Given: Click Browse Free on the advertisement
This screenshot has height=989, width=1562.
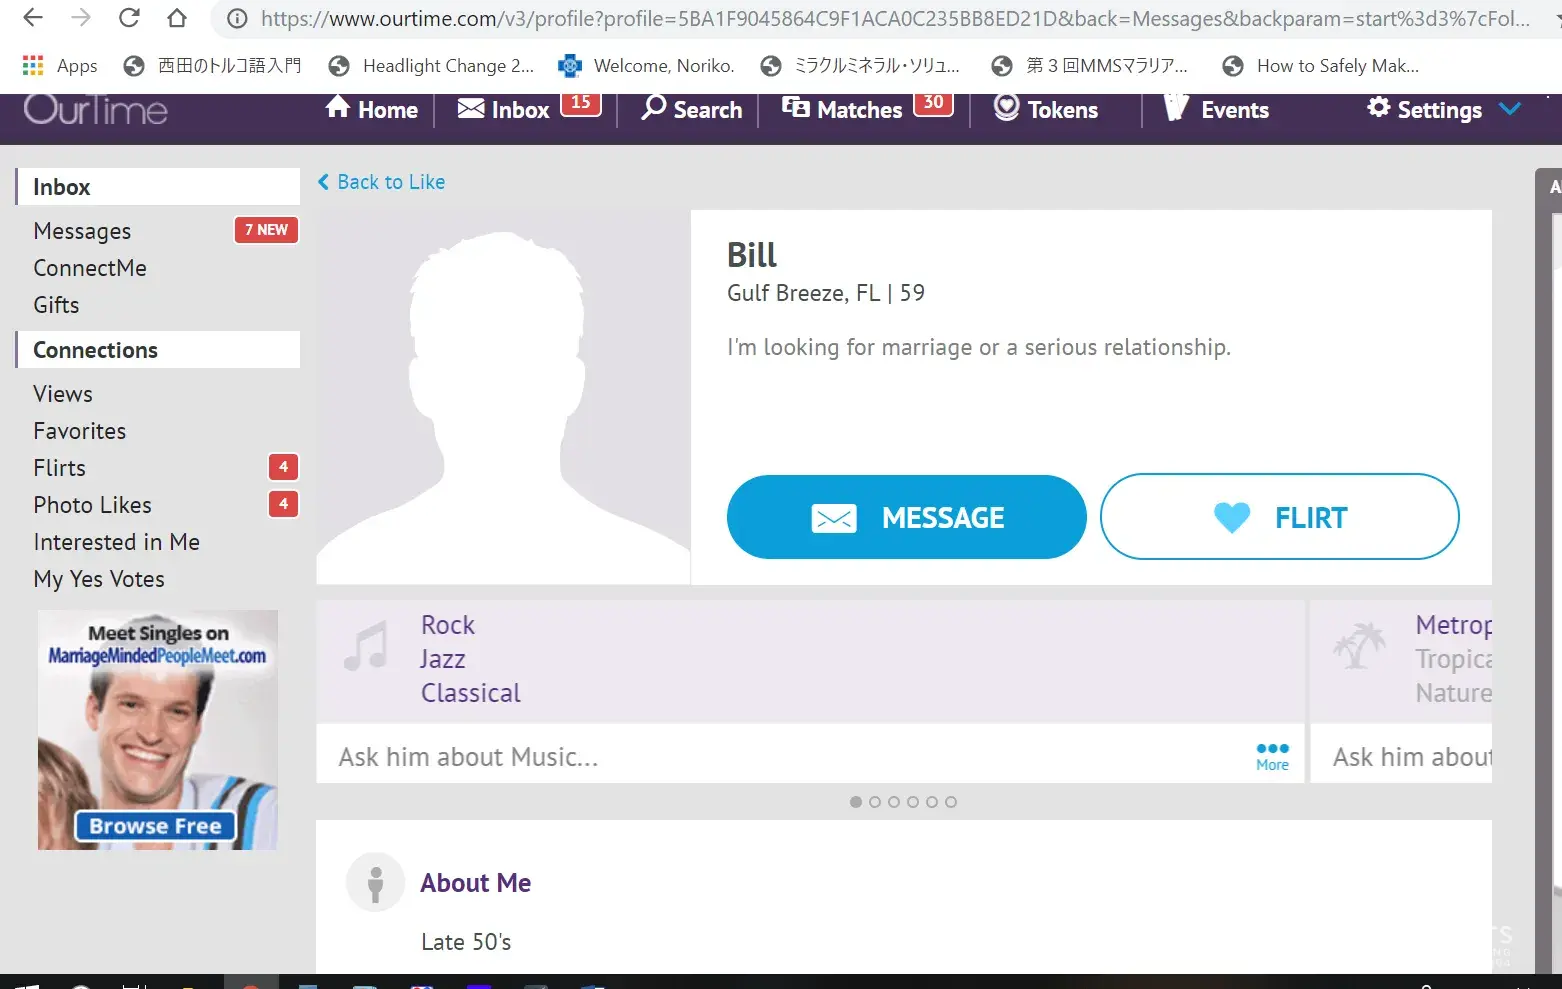Looking at the screenshot, I should click(155, 826).
